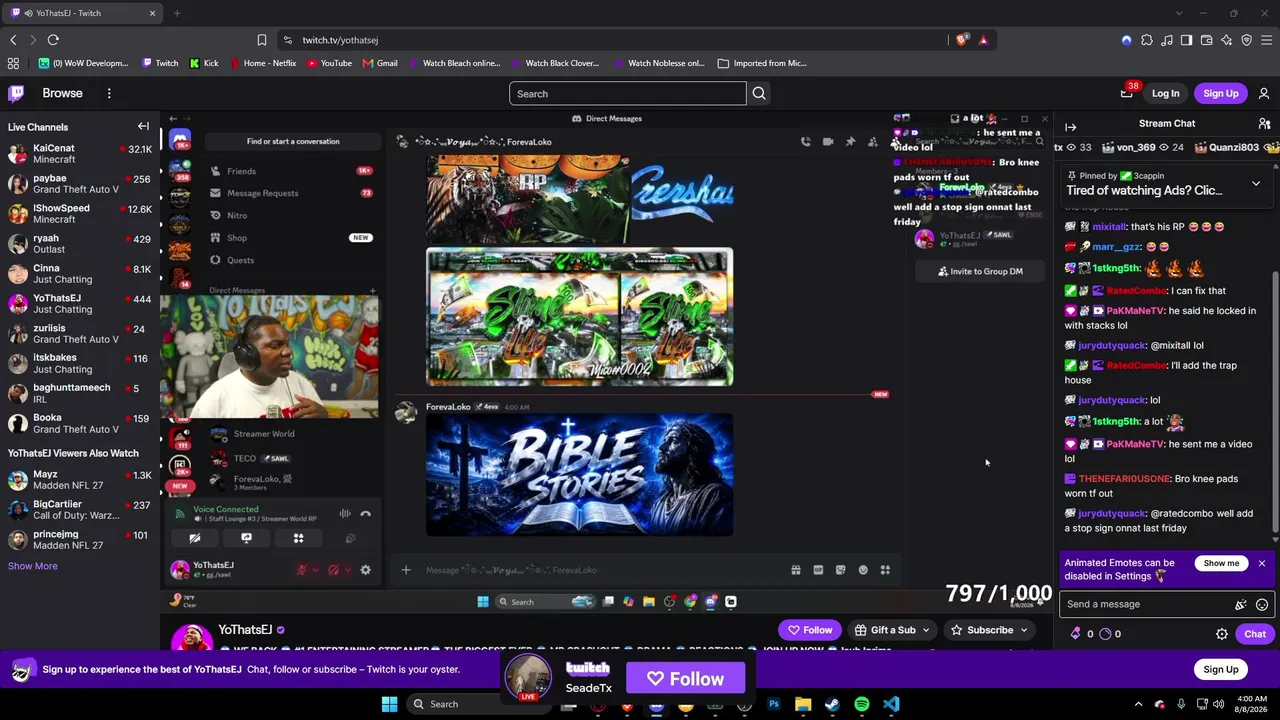Open the browser apps grid icon
The width and height of the screenshot is (1280, 720).
click(13, 63)
